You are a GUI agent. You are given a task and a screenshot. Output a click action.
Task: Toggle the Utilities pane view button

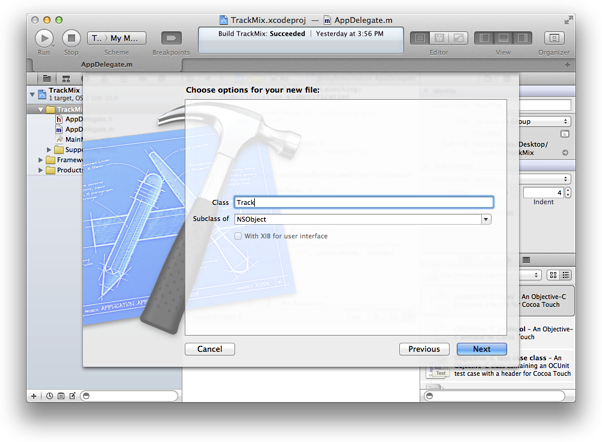523,38
